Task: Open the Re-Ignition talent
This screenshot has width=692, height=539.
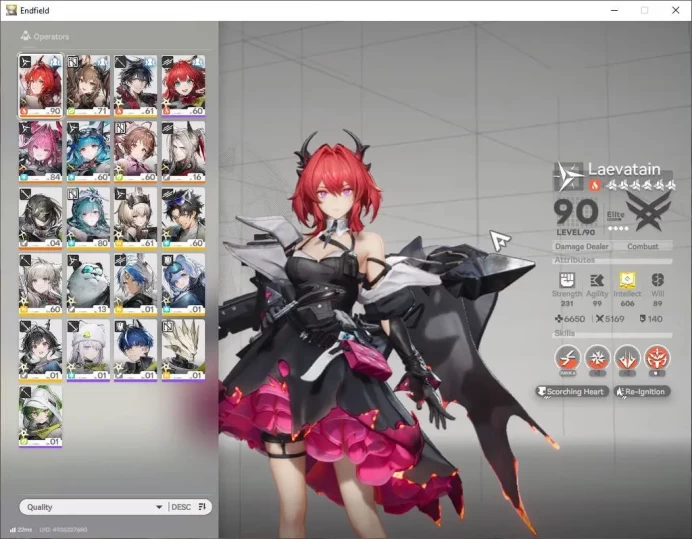Action: 642,392
